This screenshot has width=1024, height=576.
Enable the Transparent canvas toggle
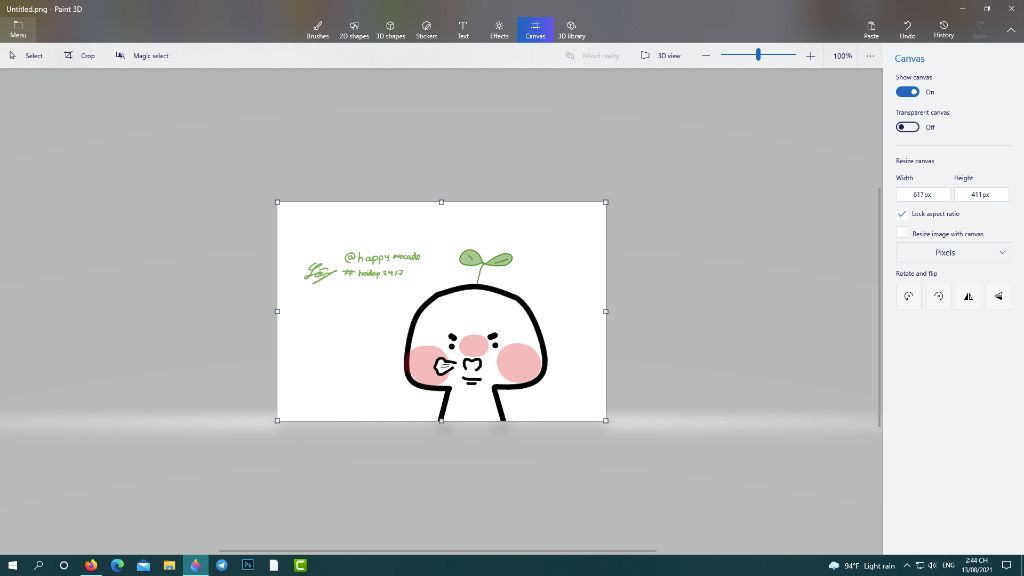pyautogui.click(x=907, y=127)
